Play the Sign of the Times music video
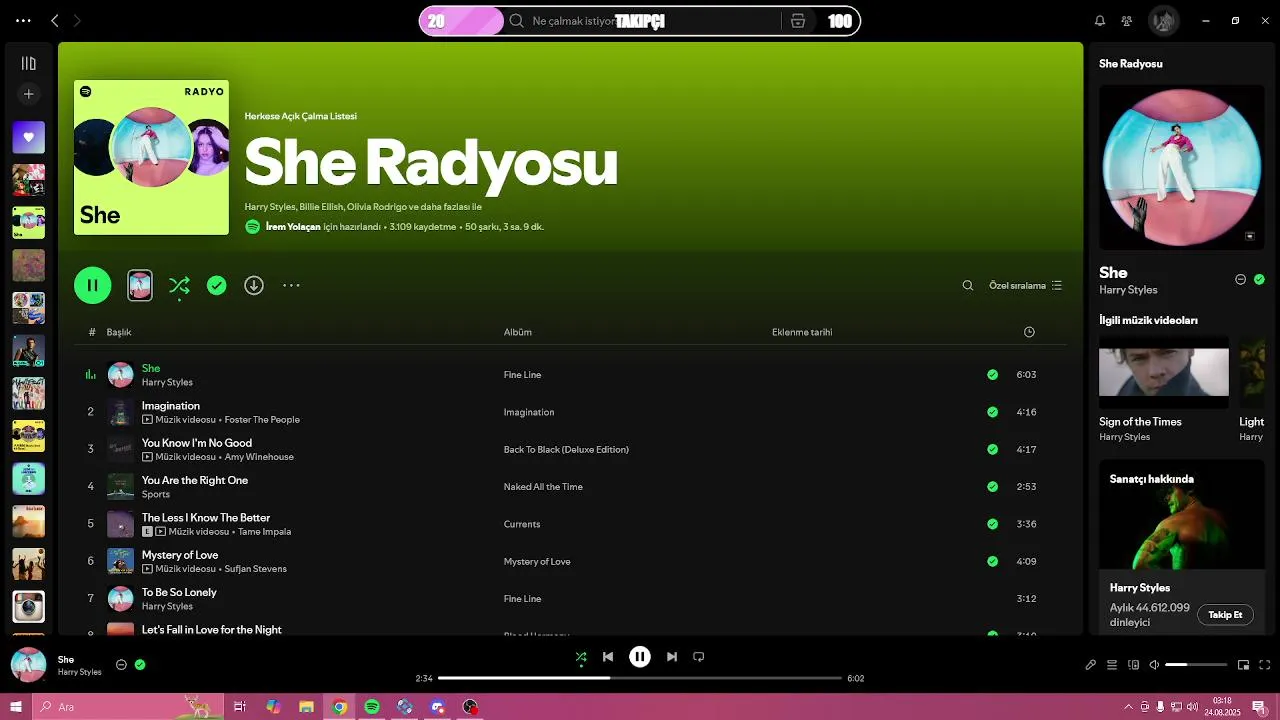This screenshot has height=720, width=1280. (1164, 372)
